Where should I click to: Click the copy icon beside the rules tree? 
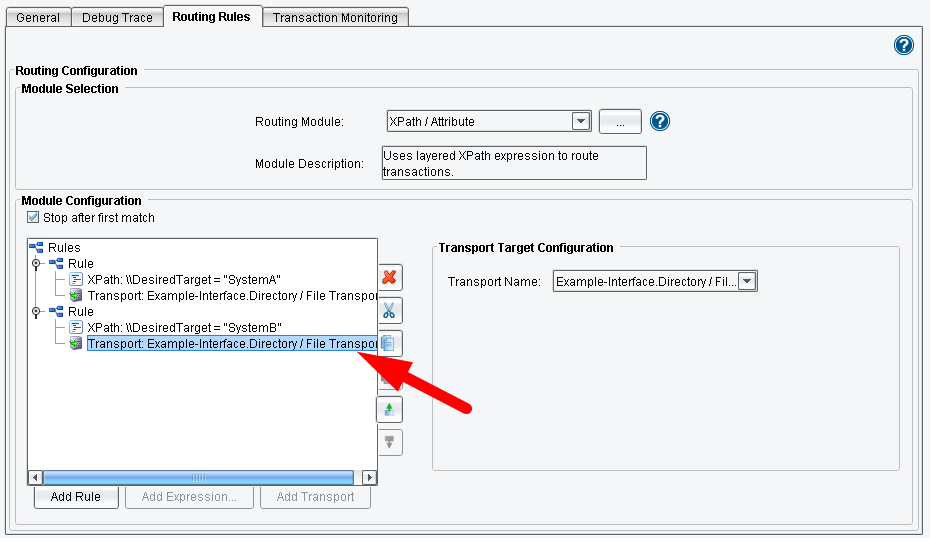[x=390, y=343]
